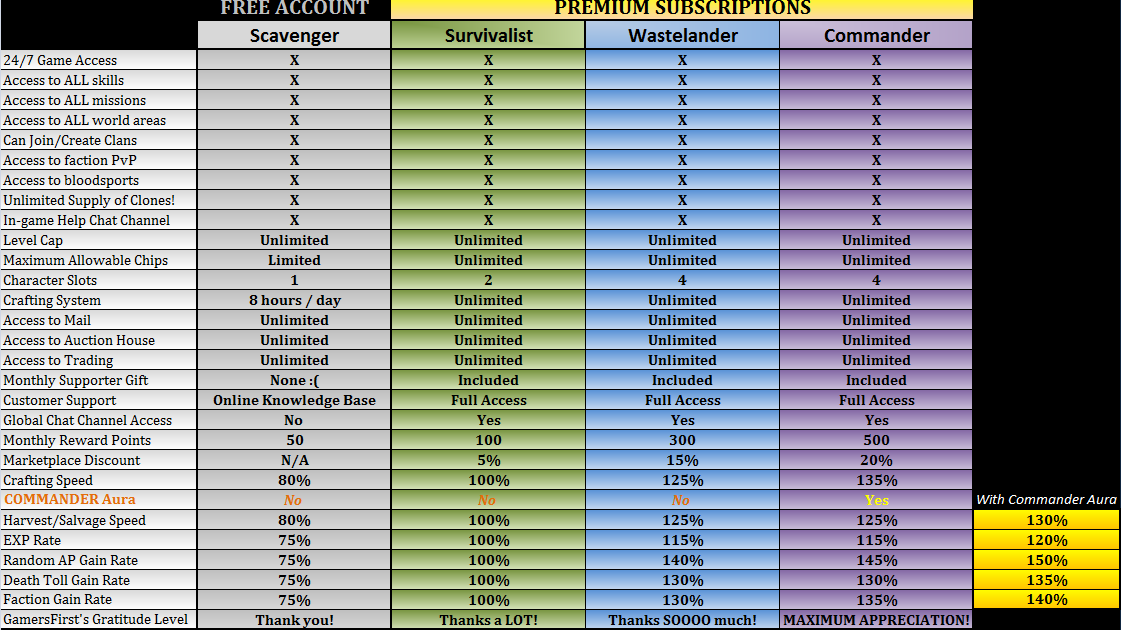Click the COMMANDER Aura row label
The image size is (1121, 630).
pyautogui.click(x=69, y=500)
